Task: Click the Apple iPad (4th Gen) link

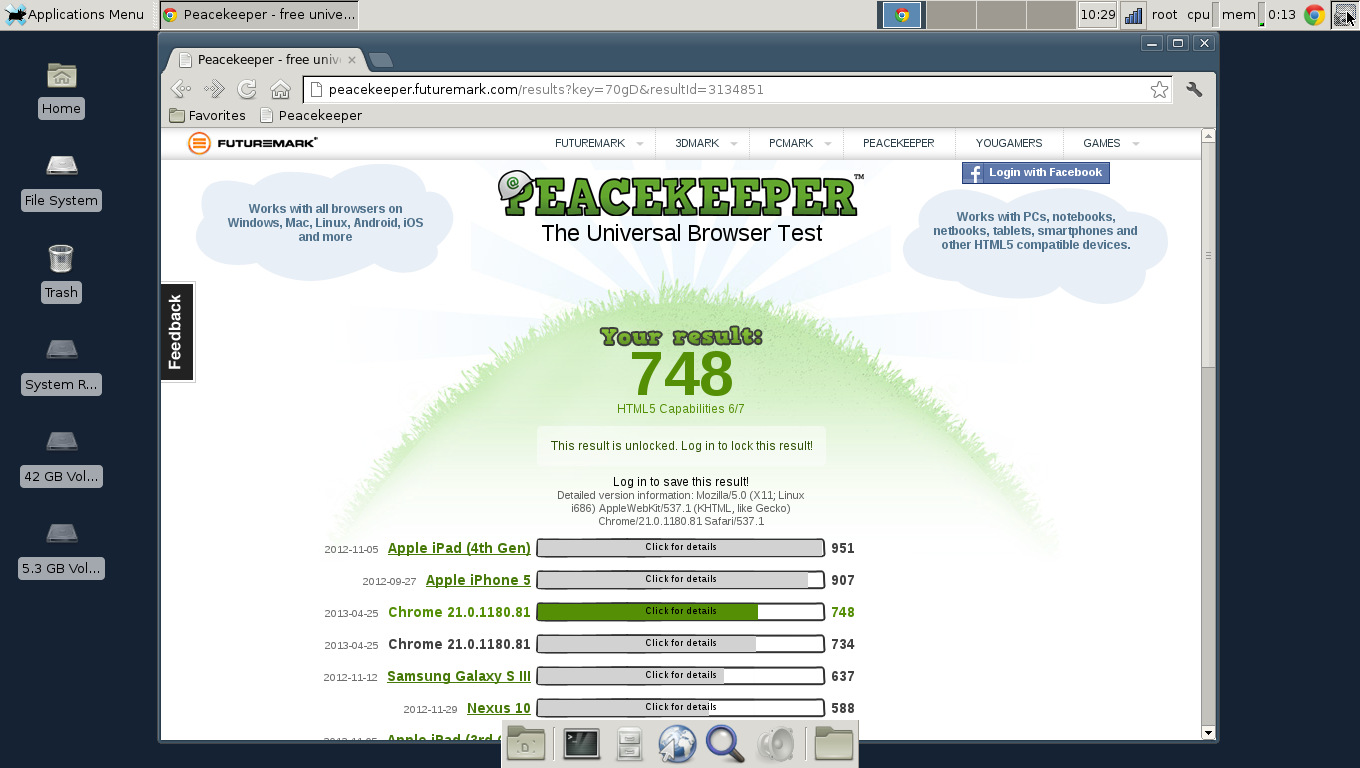Action: [459, 548]
